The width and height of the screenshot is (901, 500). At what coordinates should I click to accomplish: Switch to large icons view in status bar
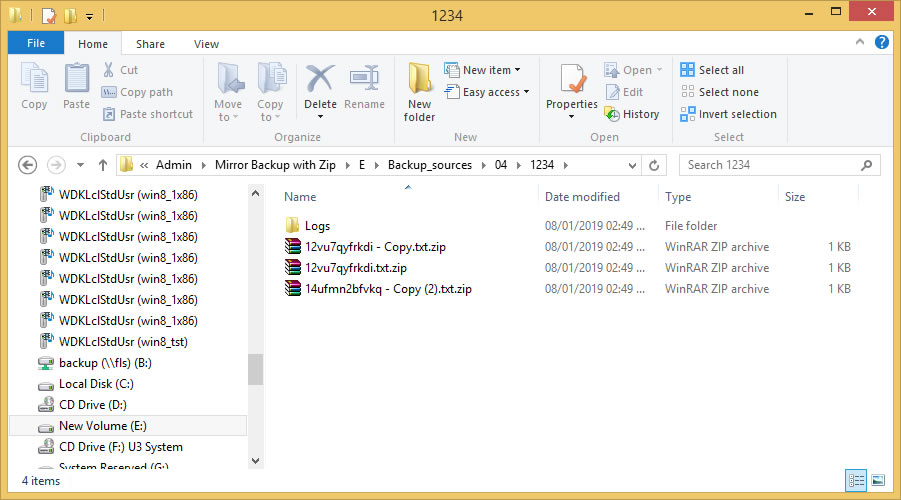[878, 480]
